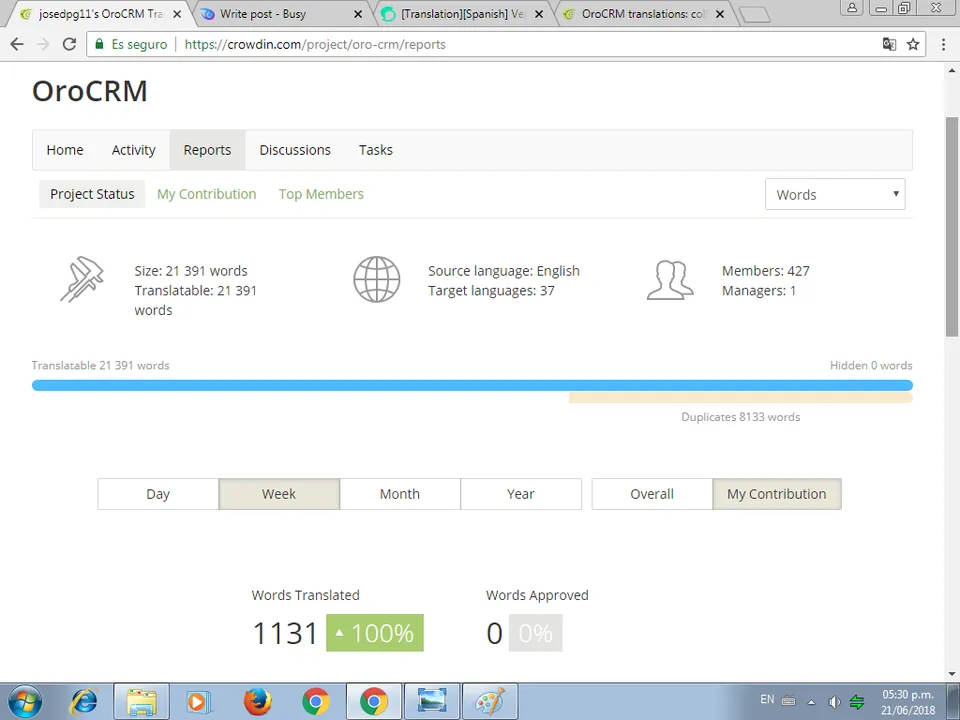Select My Contribution view toggle
The width and height of the screenshot is (960, 720).
(777, 494)
